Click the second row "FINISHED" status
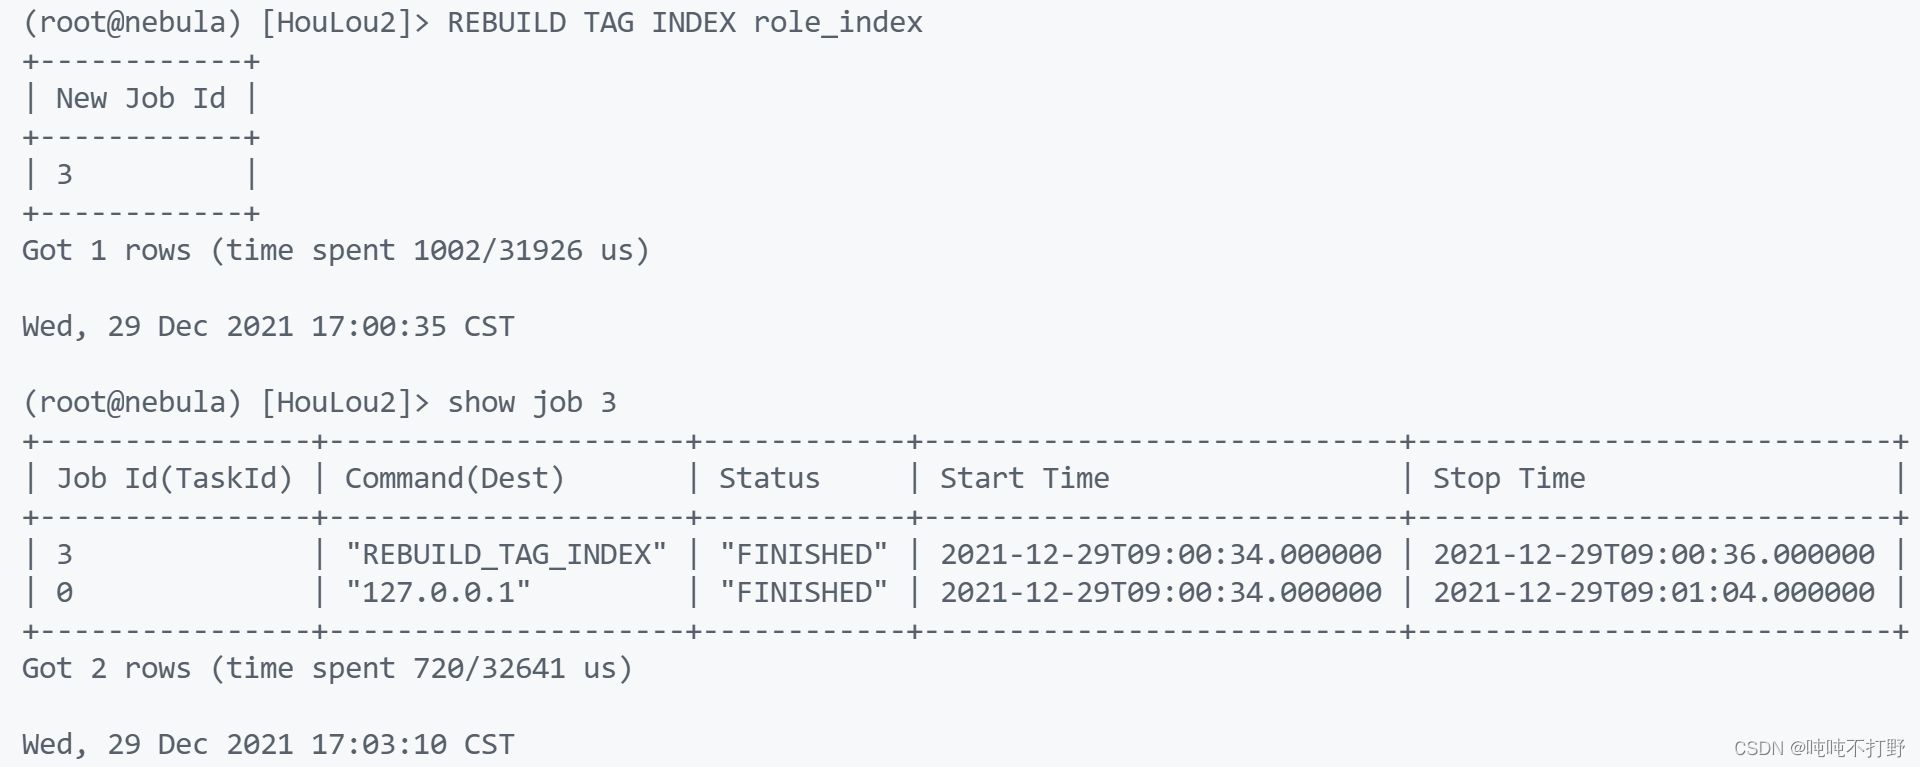1920x767 pixels. coord(804,592)
